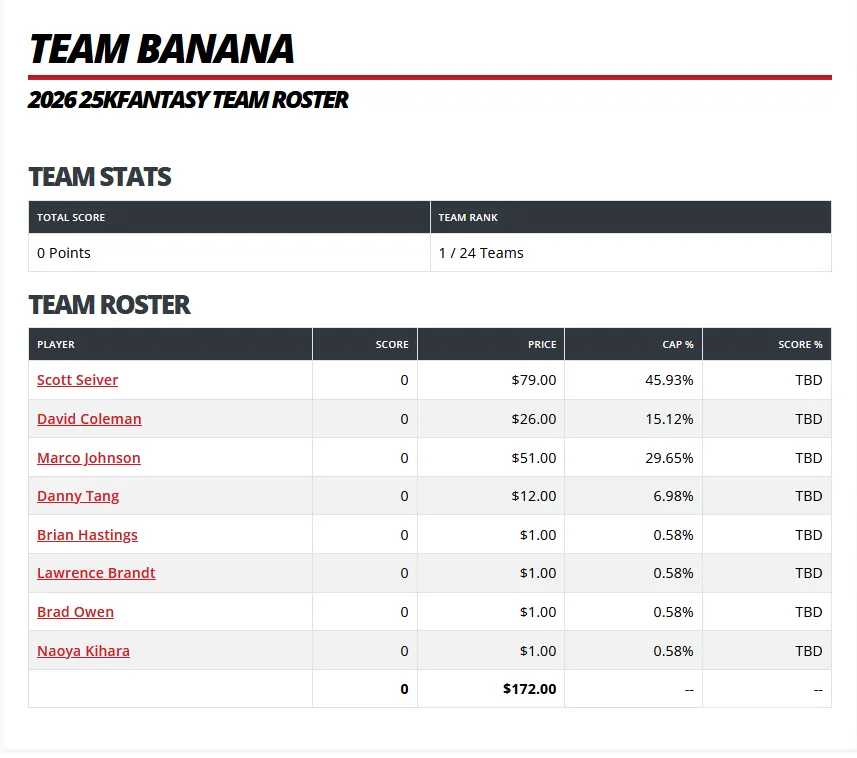Click the 1 / 24 Teams rank value

481,253
